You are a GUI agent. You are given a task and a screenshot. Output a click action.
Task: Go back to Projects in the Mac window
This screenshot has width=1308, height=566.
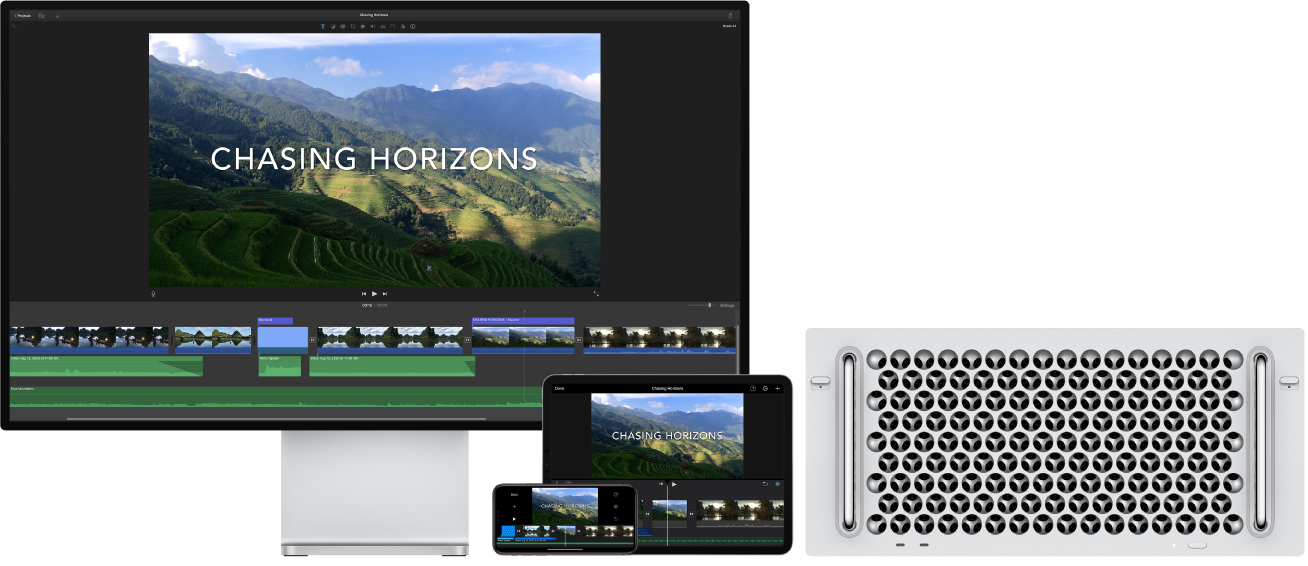point(23,16)
